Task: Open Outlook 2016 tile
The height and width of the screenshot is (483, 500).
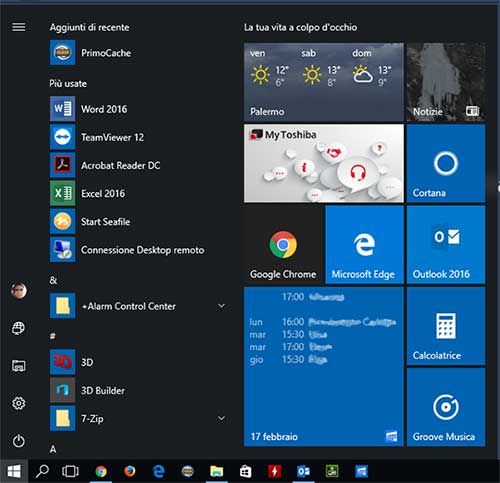Action: click(446, 245)
